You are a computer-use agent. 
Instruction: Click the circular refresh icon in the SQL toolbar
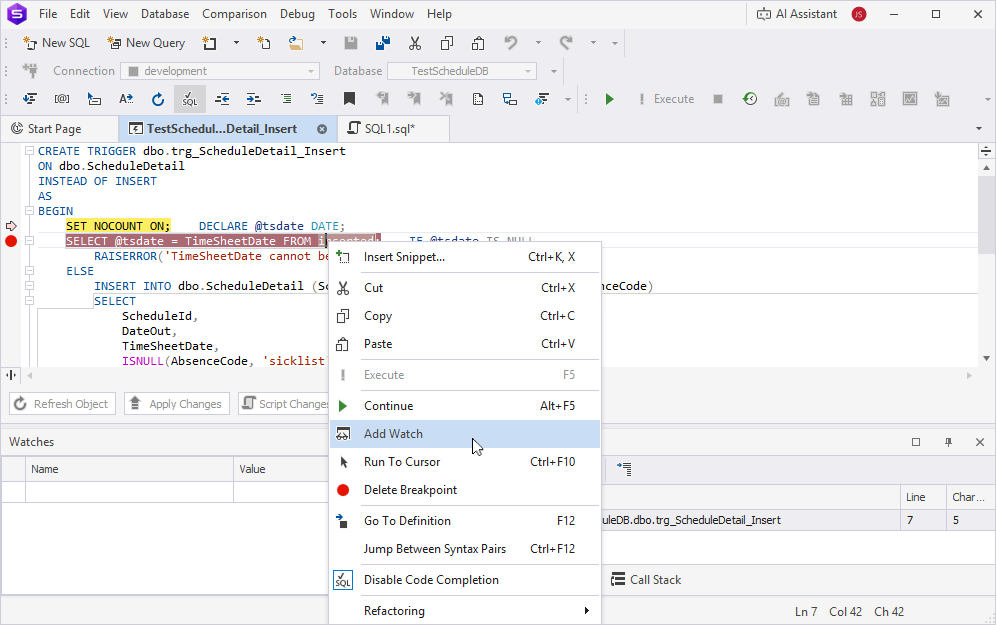click(157, 99)
